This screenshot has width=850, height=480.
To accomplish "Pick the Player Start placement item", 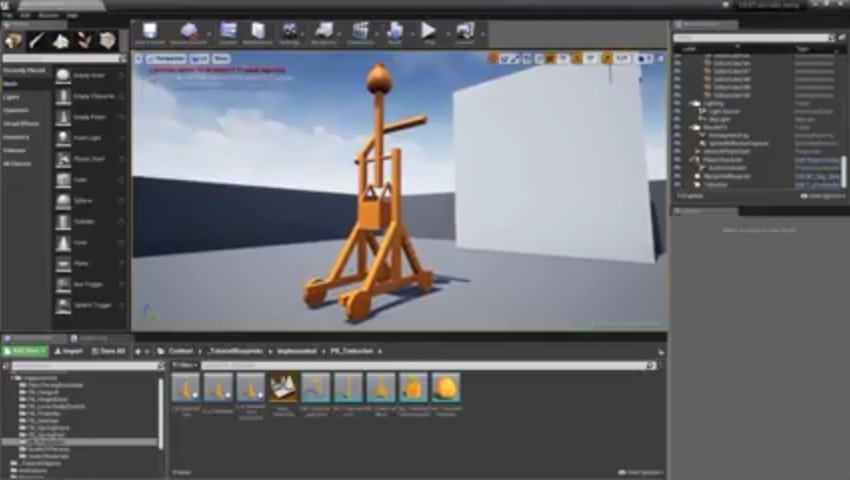I will (89, 159).
